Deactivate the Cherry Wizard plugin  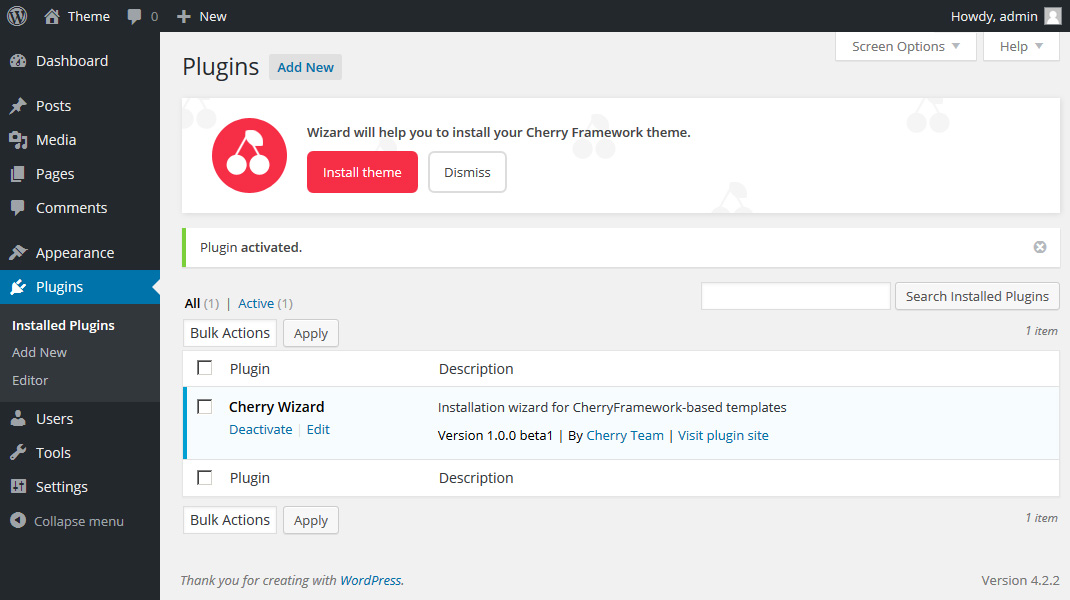[261, 429]
